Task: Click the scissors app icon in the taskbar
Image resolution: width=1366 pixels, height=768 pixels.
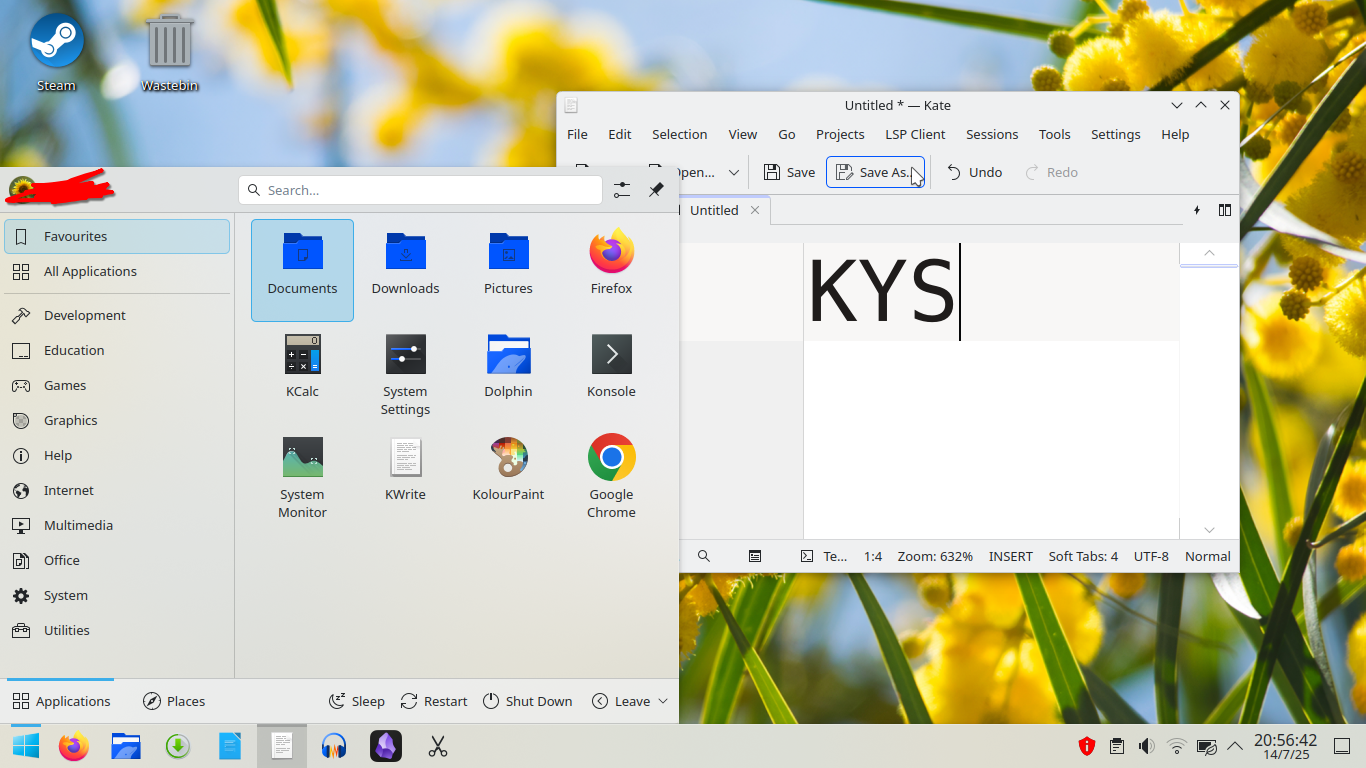Action: click(x=437, y=746)
